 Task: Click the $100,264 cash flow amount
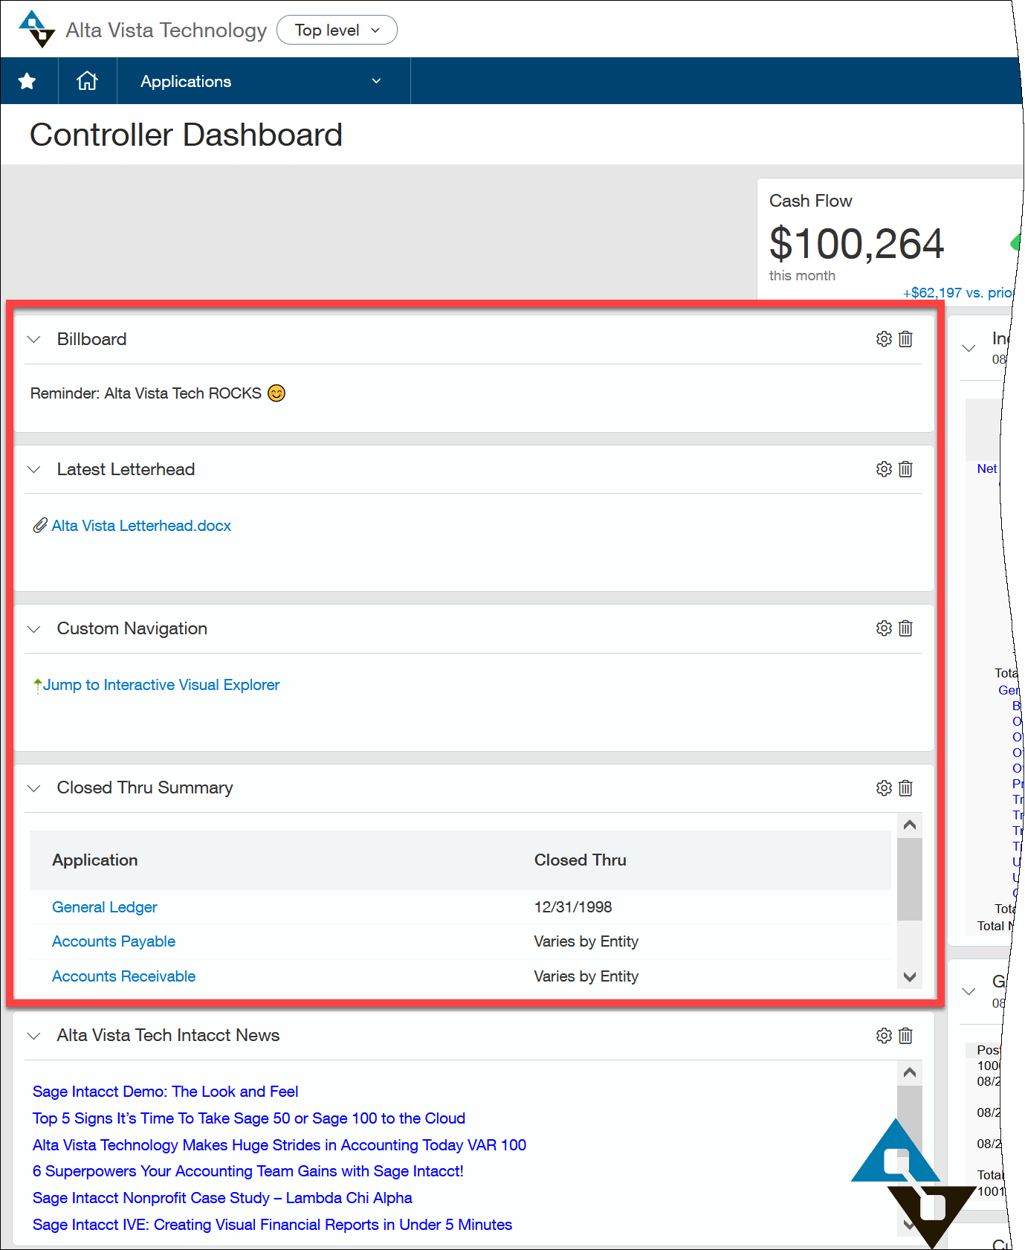pyautogui.click(x=856, y=243)
